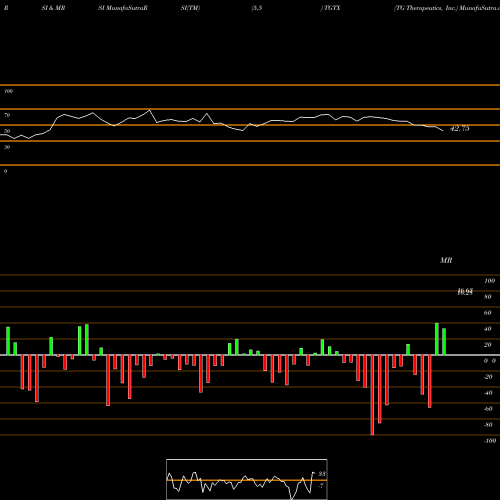This screenshot has height=500, width=500.
Task: Click the MR panel title label
Action: (x=446, y=260)
